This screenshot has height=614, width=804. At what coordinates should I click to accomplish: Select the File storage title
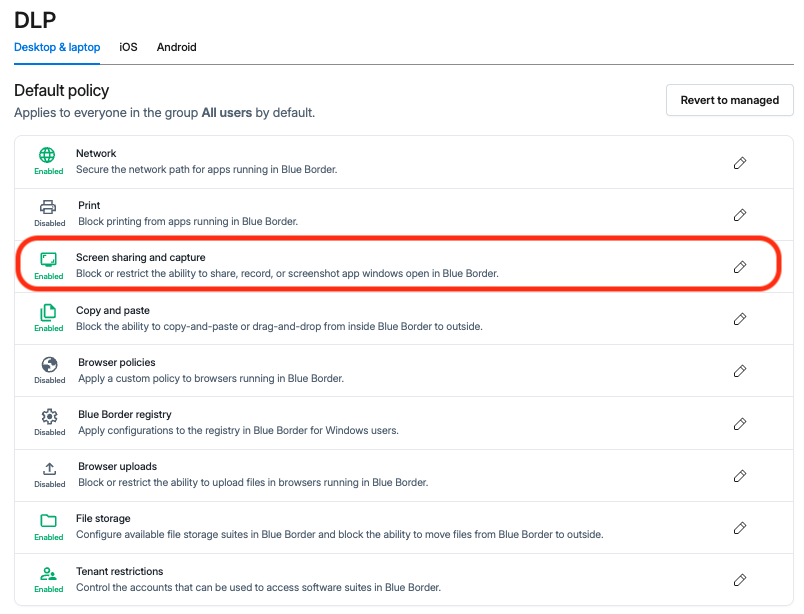103,519
